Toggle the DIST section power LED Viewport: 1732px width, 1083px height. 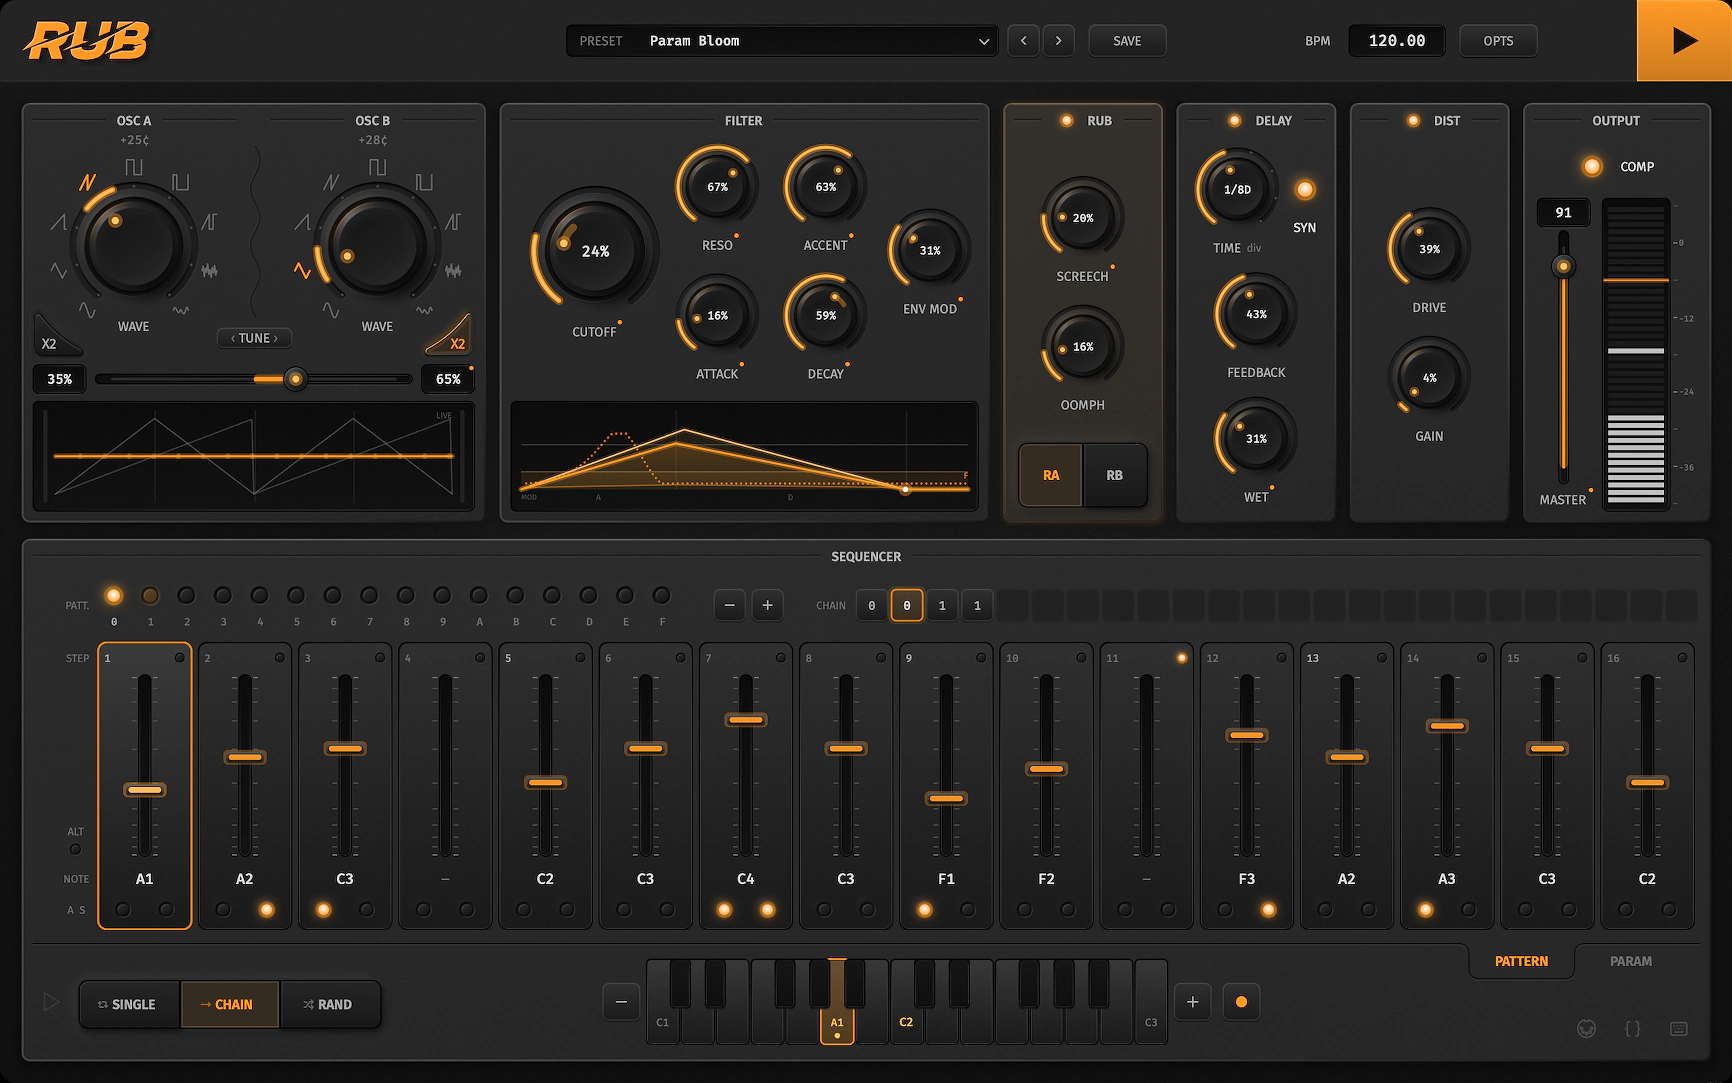click(1413, 120)
